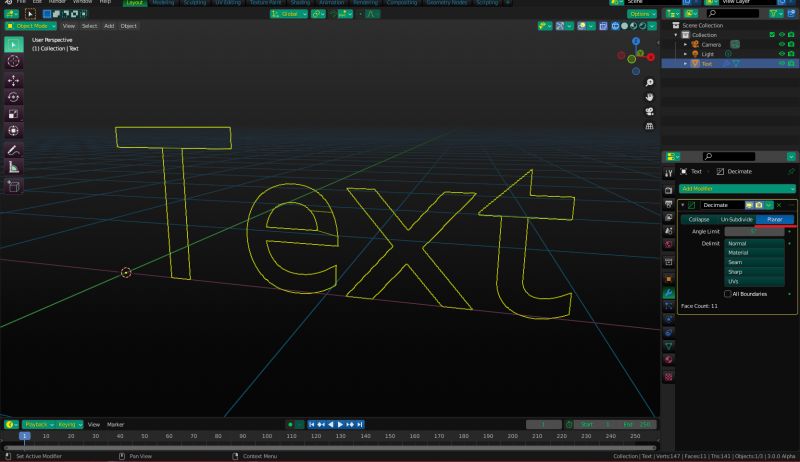Click the viewport zoom magnifier icon
Viewport: 800px width, 462px height.
pyautogui.click(x=649, y=83)
